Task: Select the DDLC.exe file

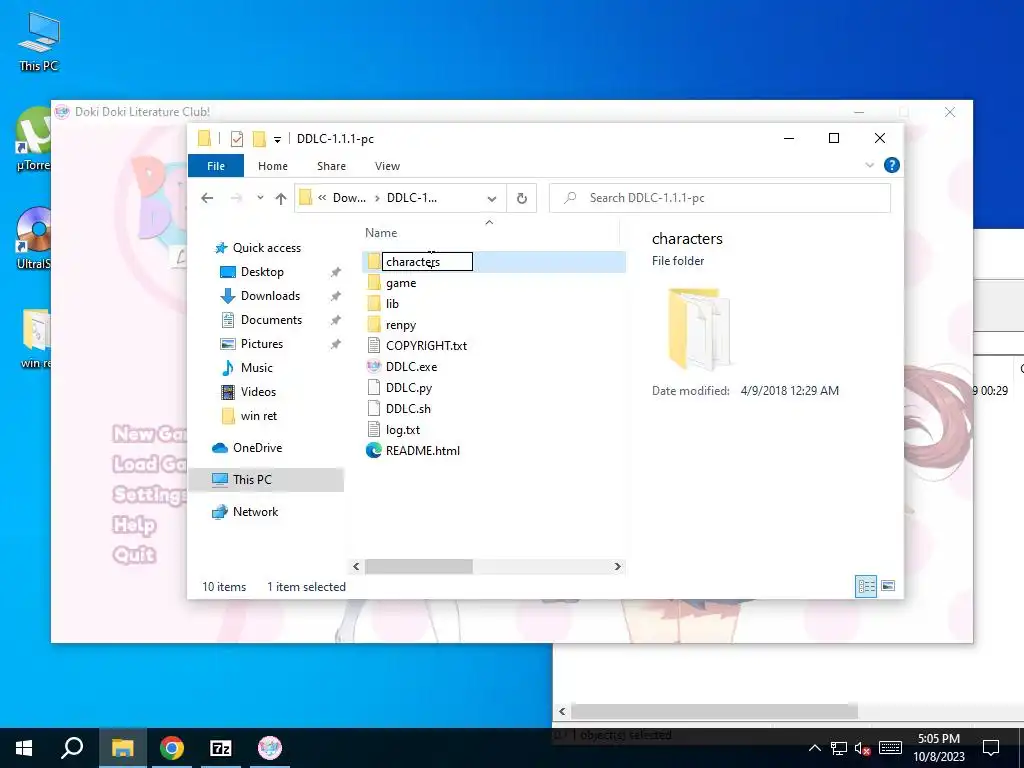Action: [x=411, y=367]
